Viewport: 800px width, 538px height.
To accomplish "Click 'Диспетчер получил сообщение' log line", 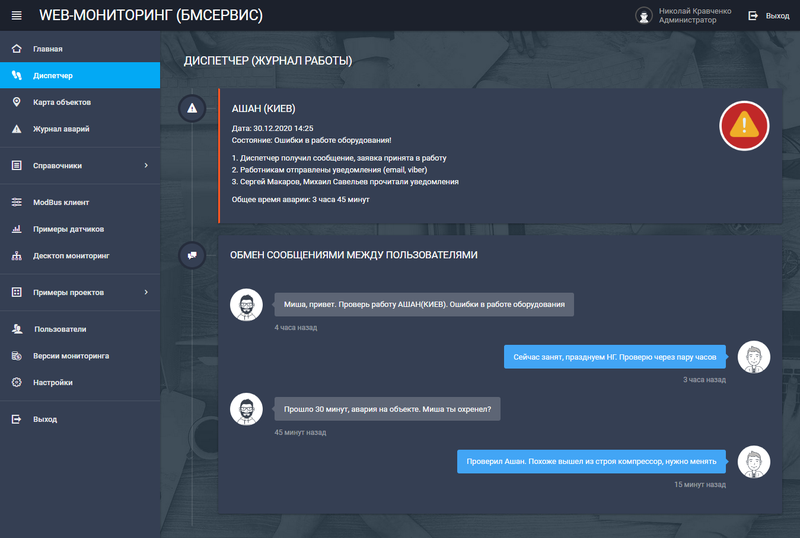I will click(339, 158).
